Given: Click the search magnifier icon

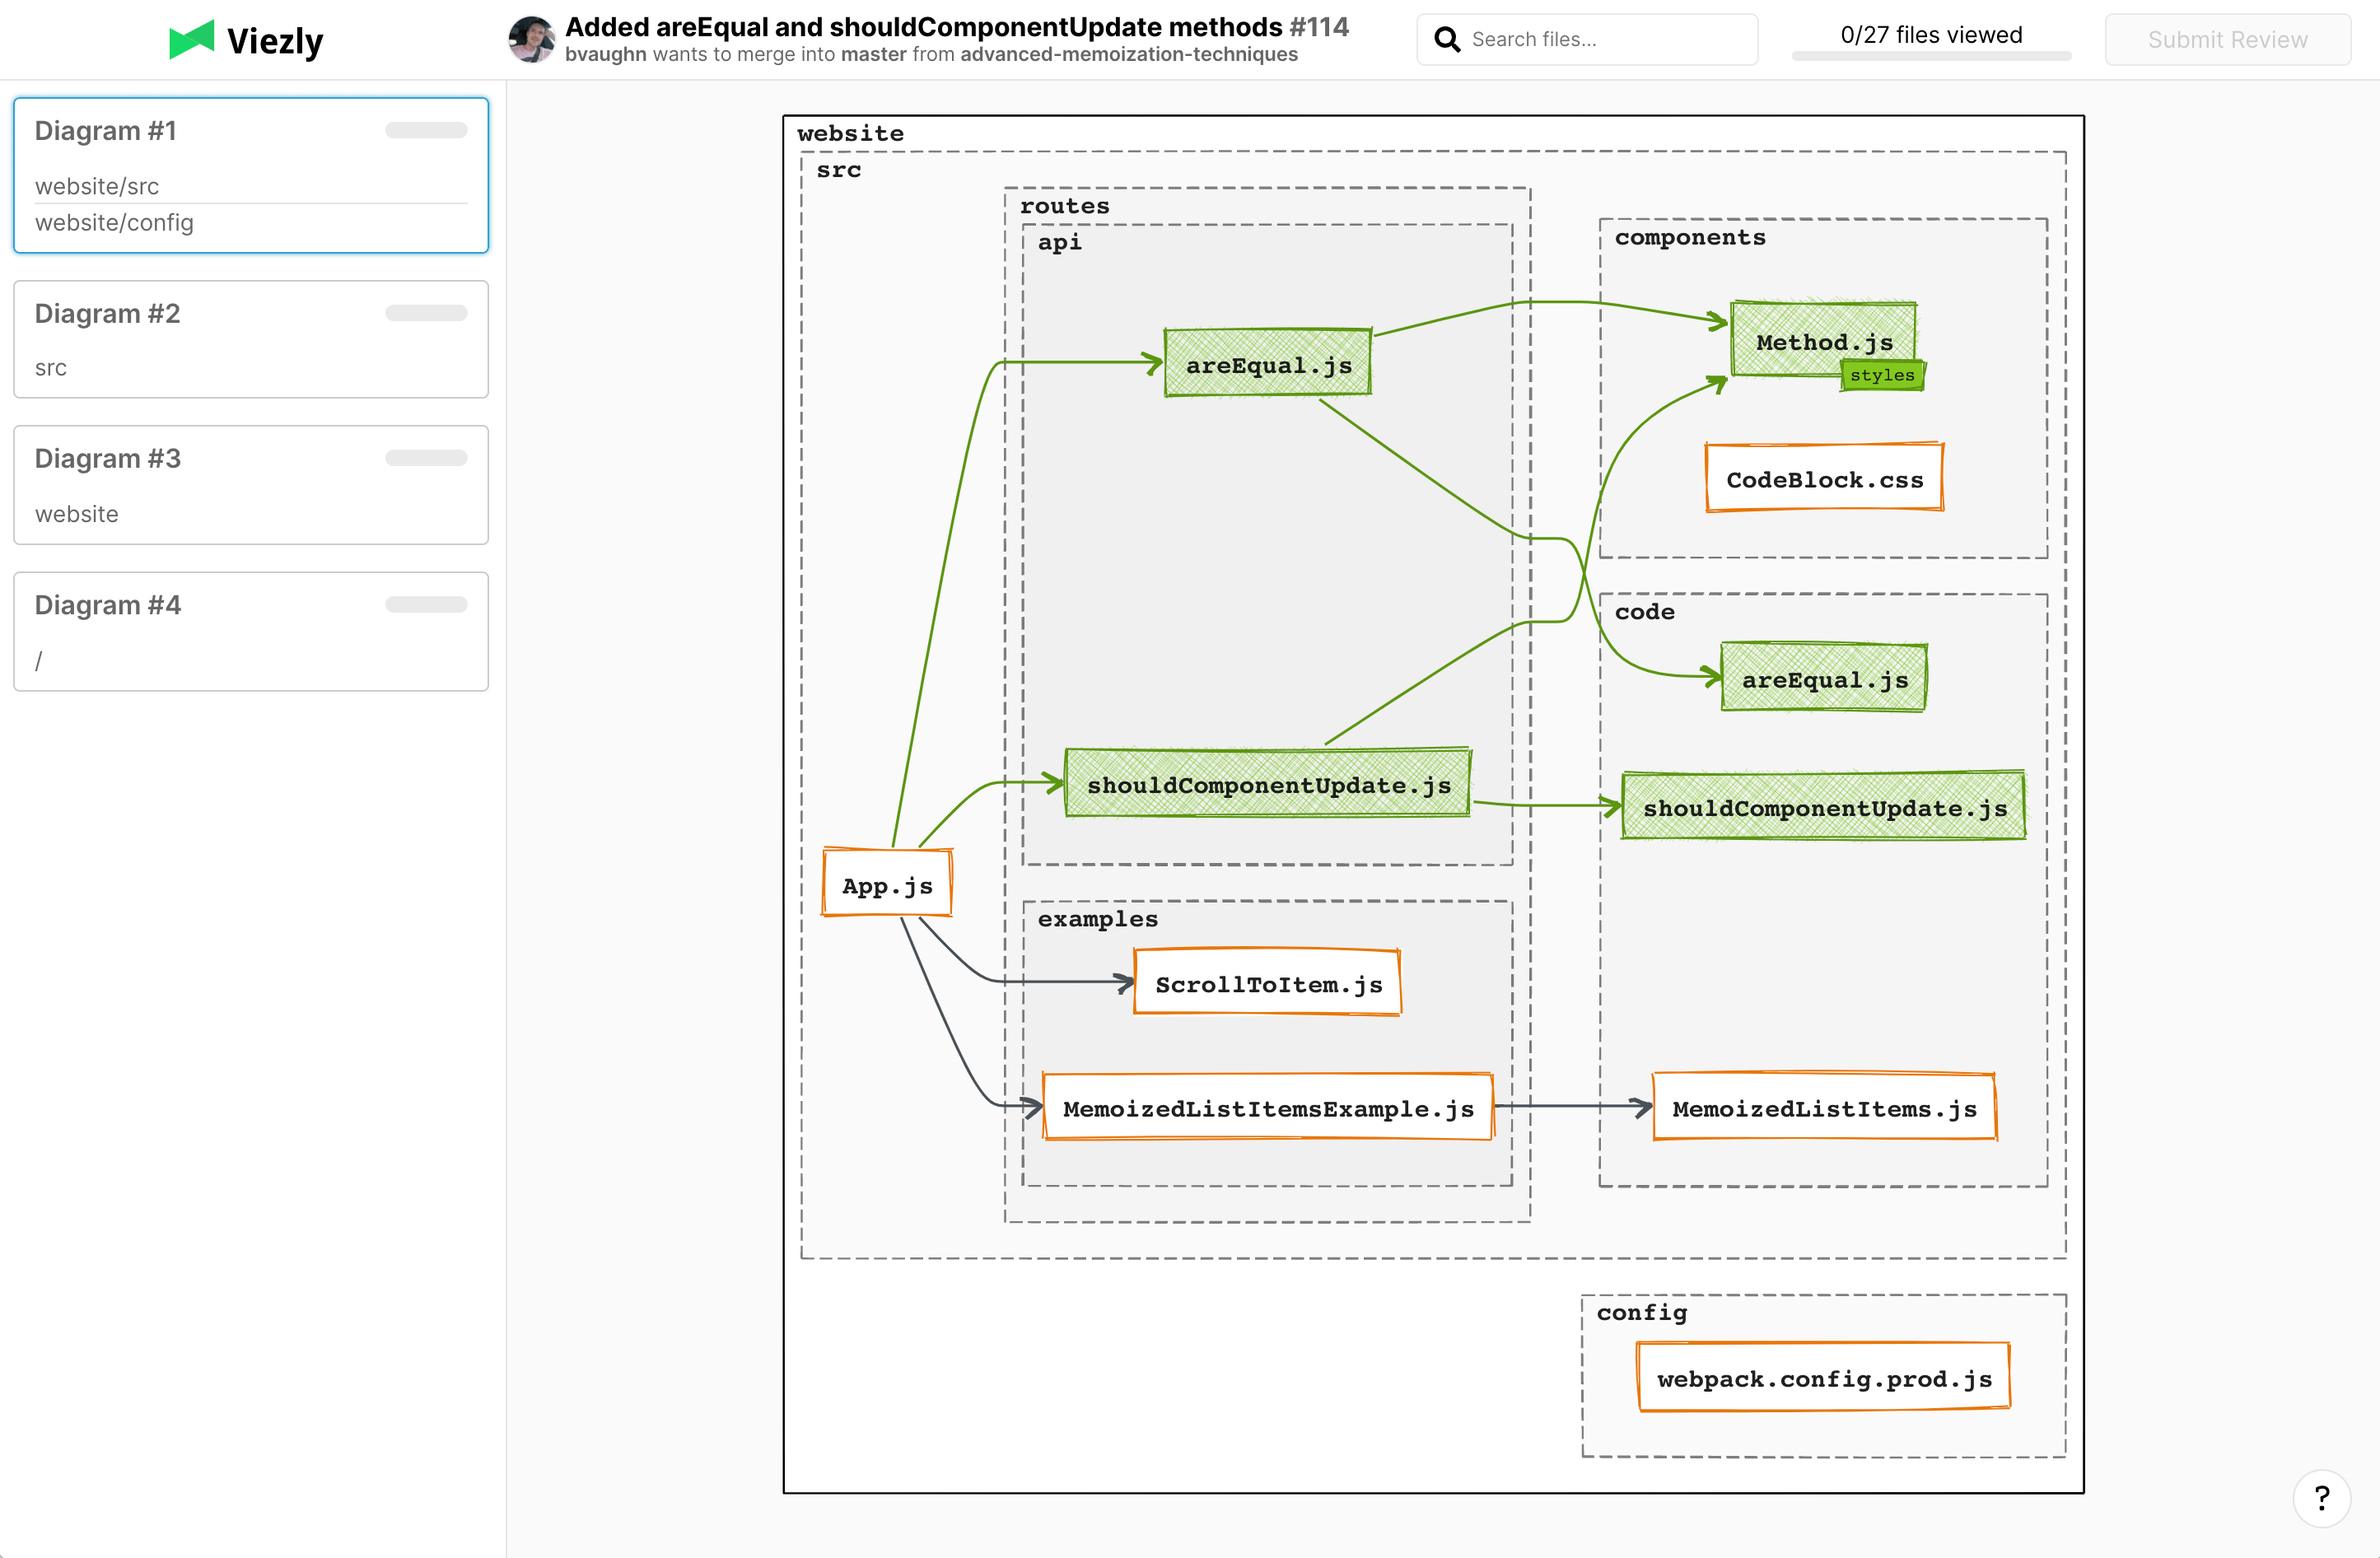Looking at the screenshot, I should point(1446,39).
